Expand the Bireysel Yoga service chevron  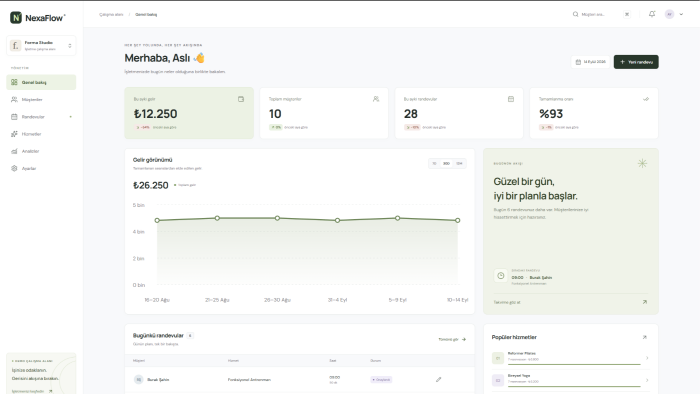pos(647,380)
